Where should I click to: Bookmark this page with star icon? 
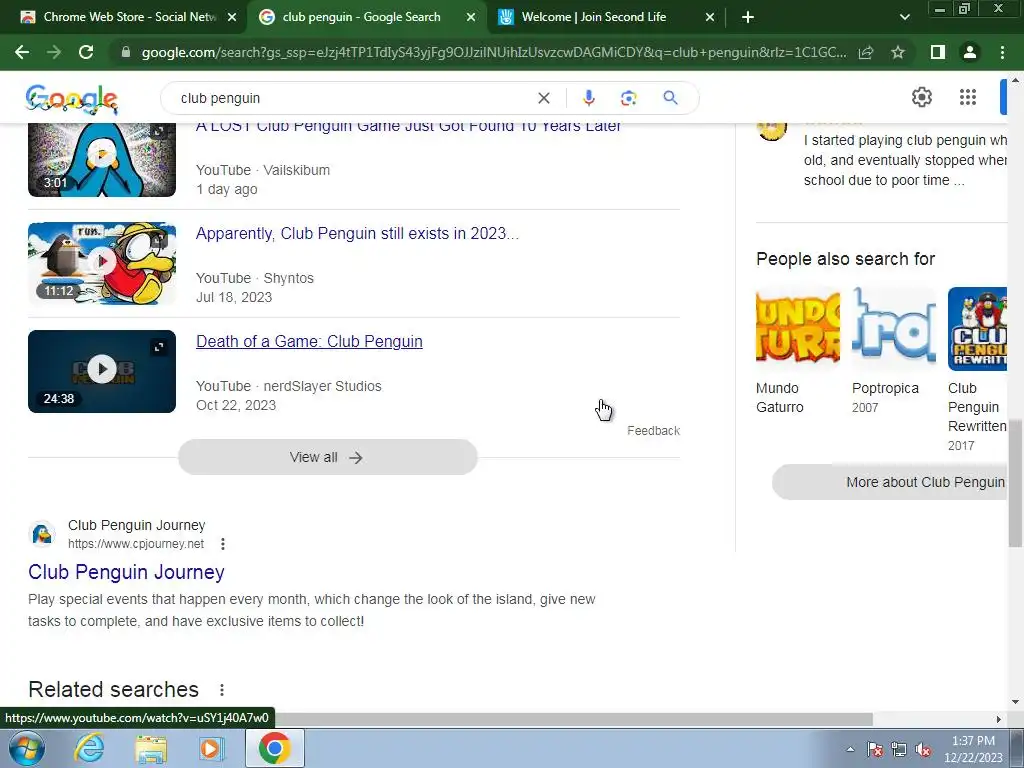(x=898, y=52)
